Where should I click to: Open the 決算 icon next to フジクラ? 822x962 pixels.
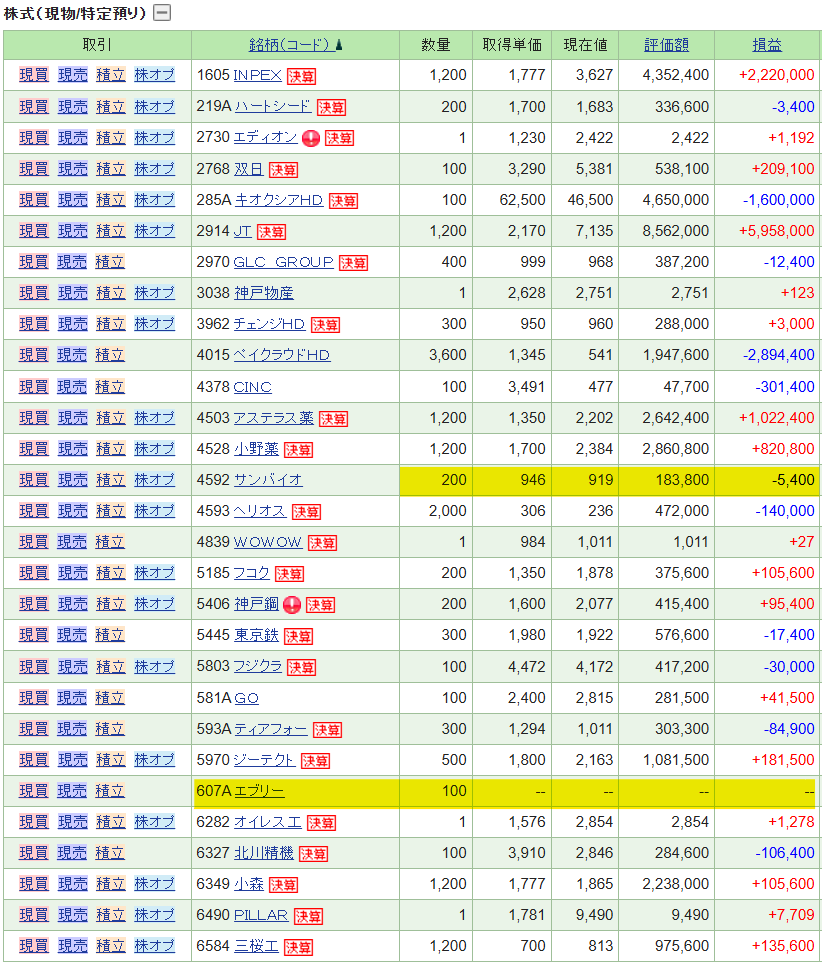click(301, 668)
